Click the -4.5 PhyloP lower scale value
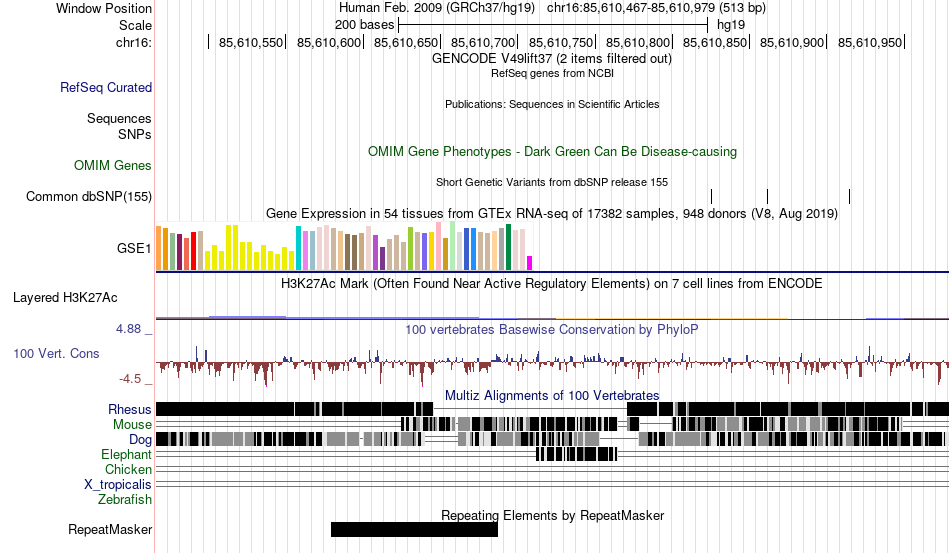 (130, 379)
